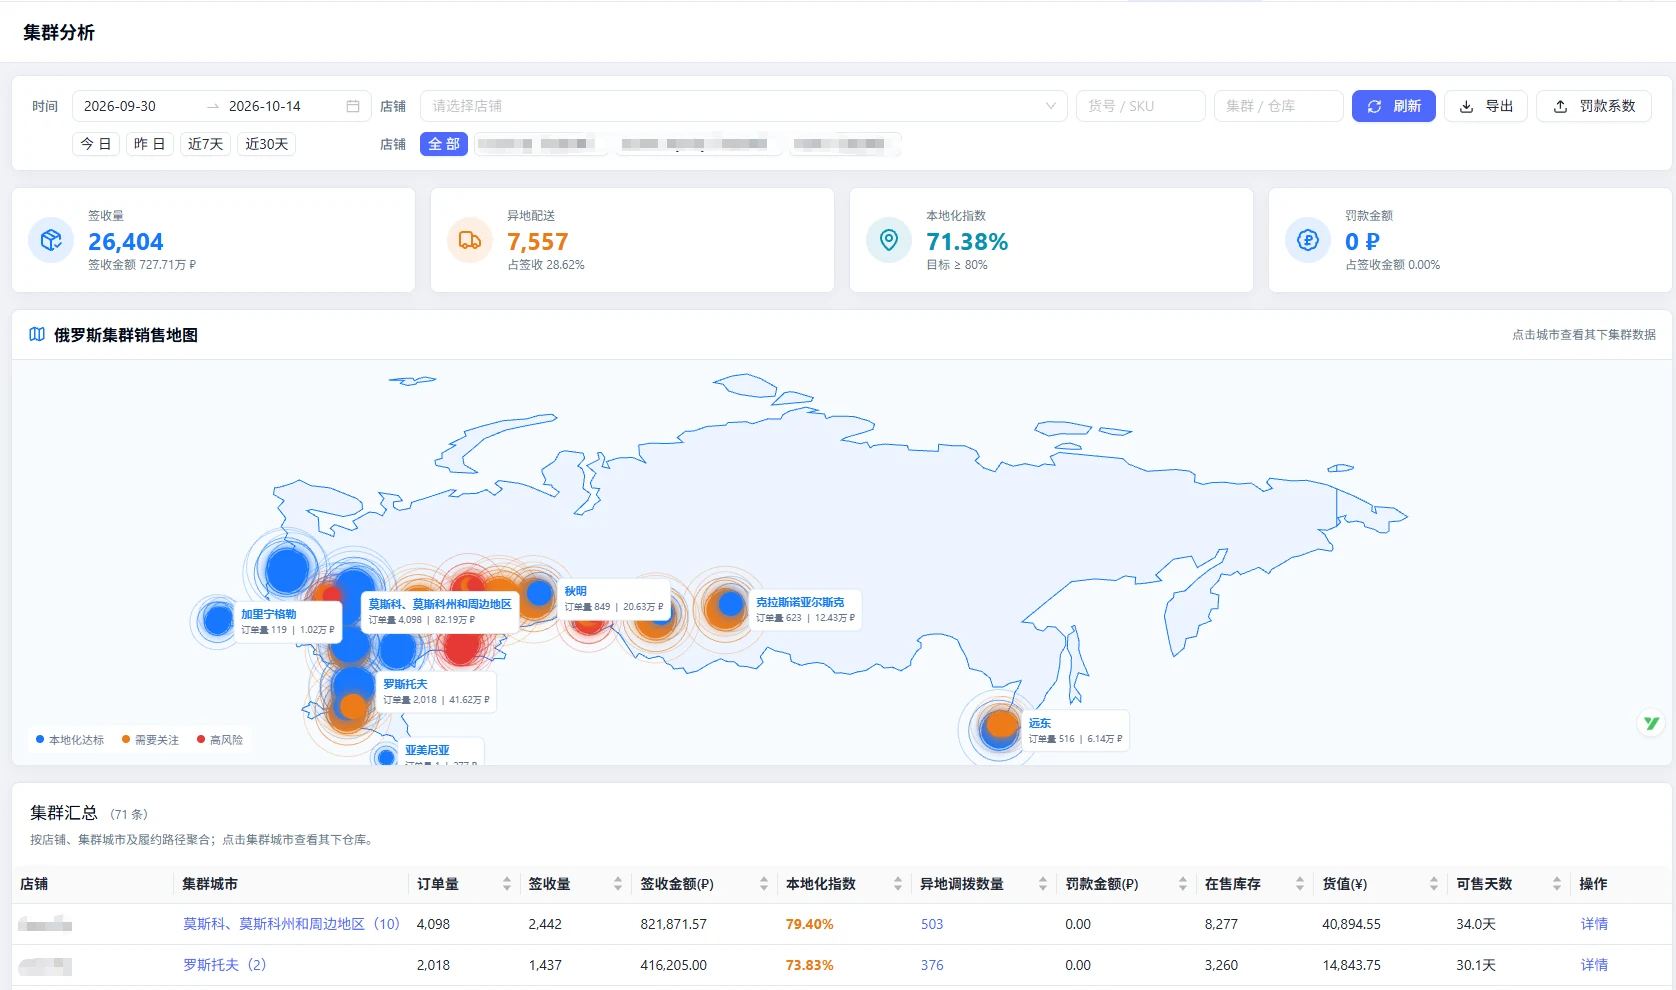Image resolution: width=1676 pixels, height=990 pixels.
Task: Click the 远东 map bubble label
Action: click(x=1075, y=731)
